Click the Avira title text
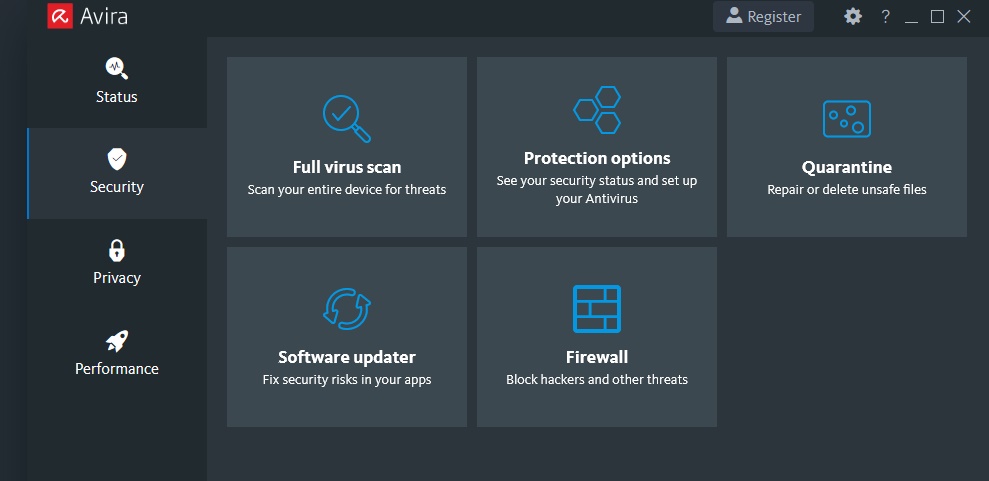 tap(104, 16)
